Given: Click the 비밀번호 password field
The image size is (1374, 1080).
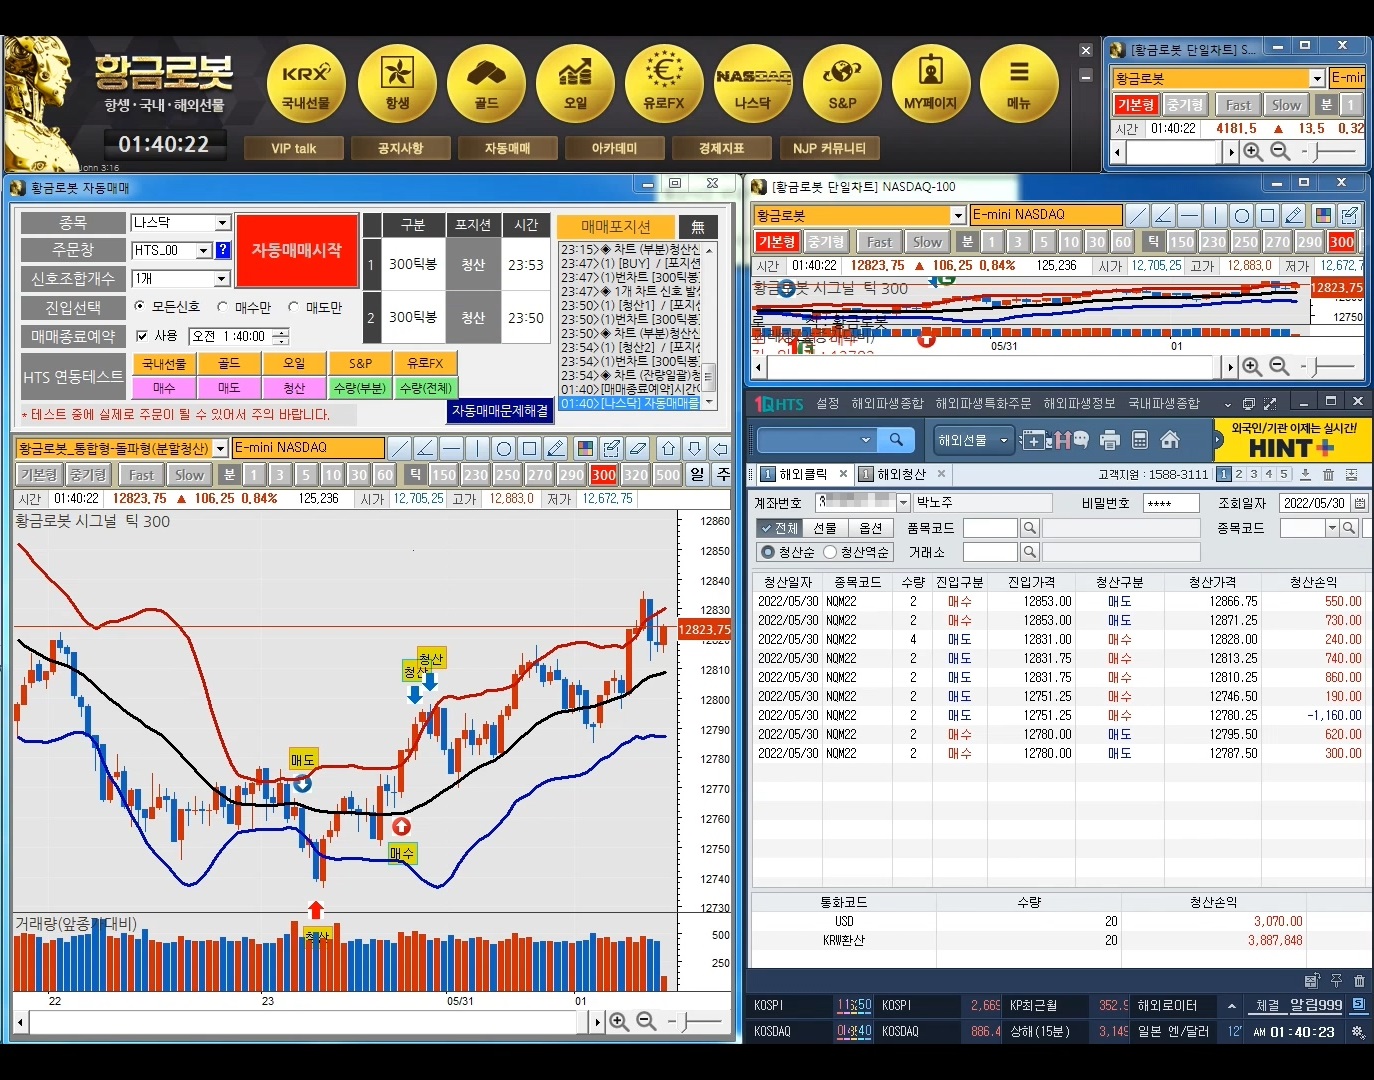Looking at the screenshot, I should coord(1170,503).
